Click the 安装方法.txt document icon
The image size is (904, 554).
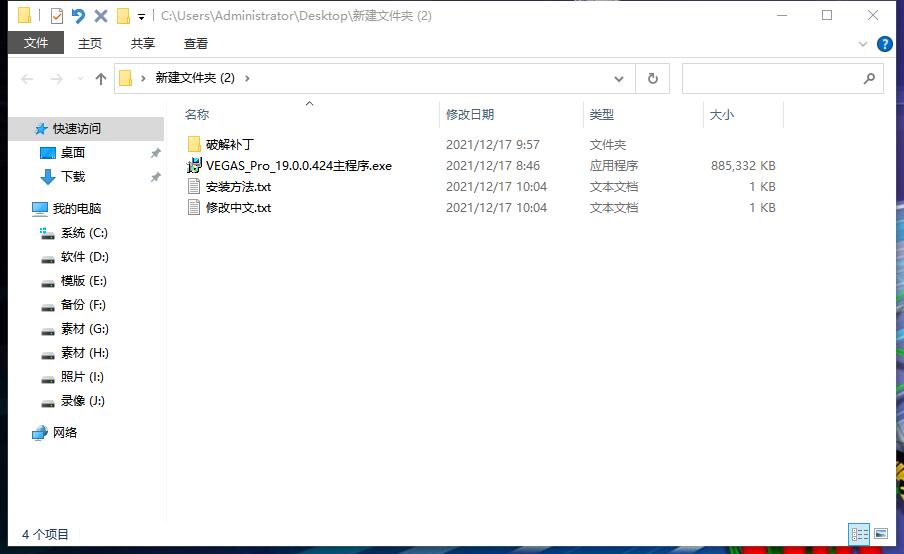click(194, 187)
